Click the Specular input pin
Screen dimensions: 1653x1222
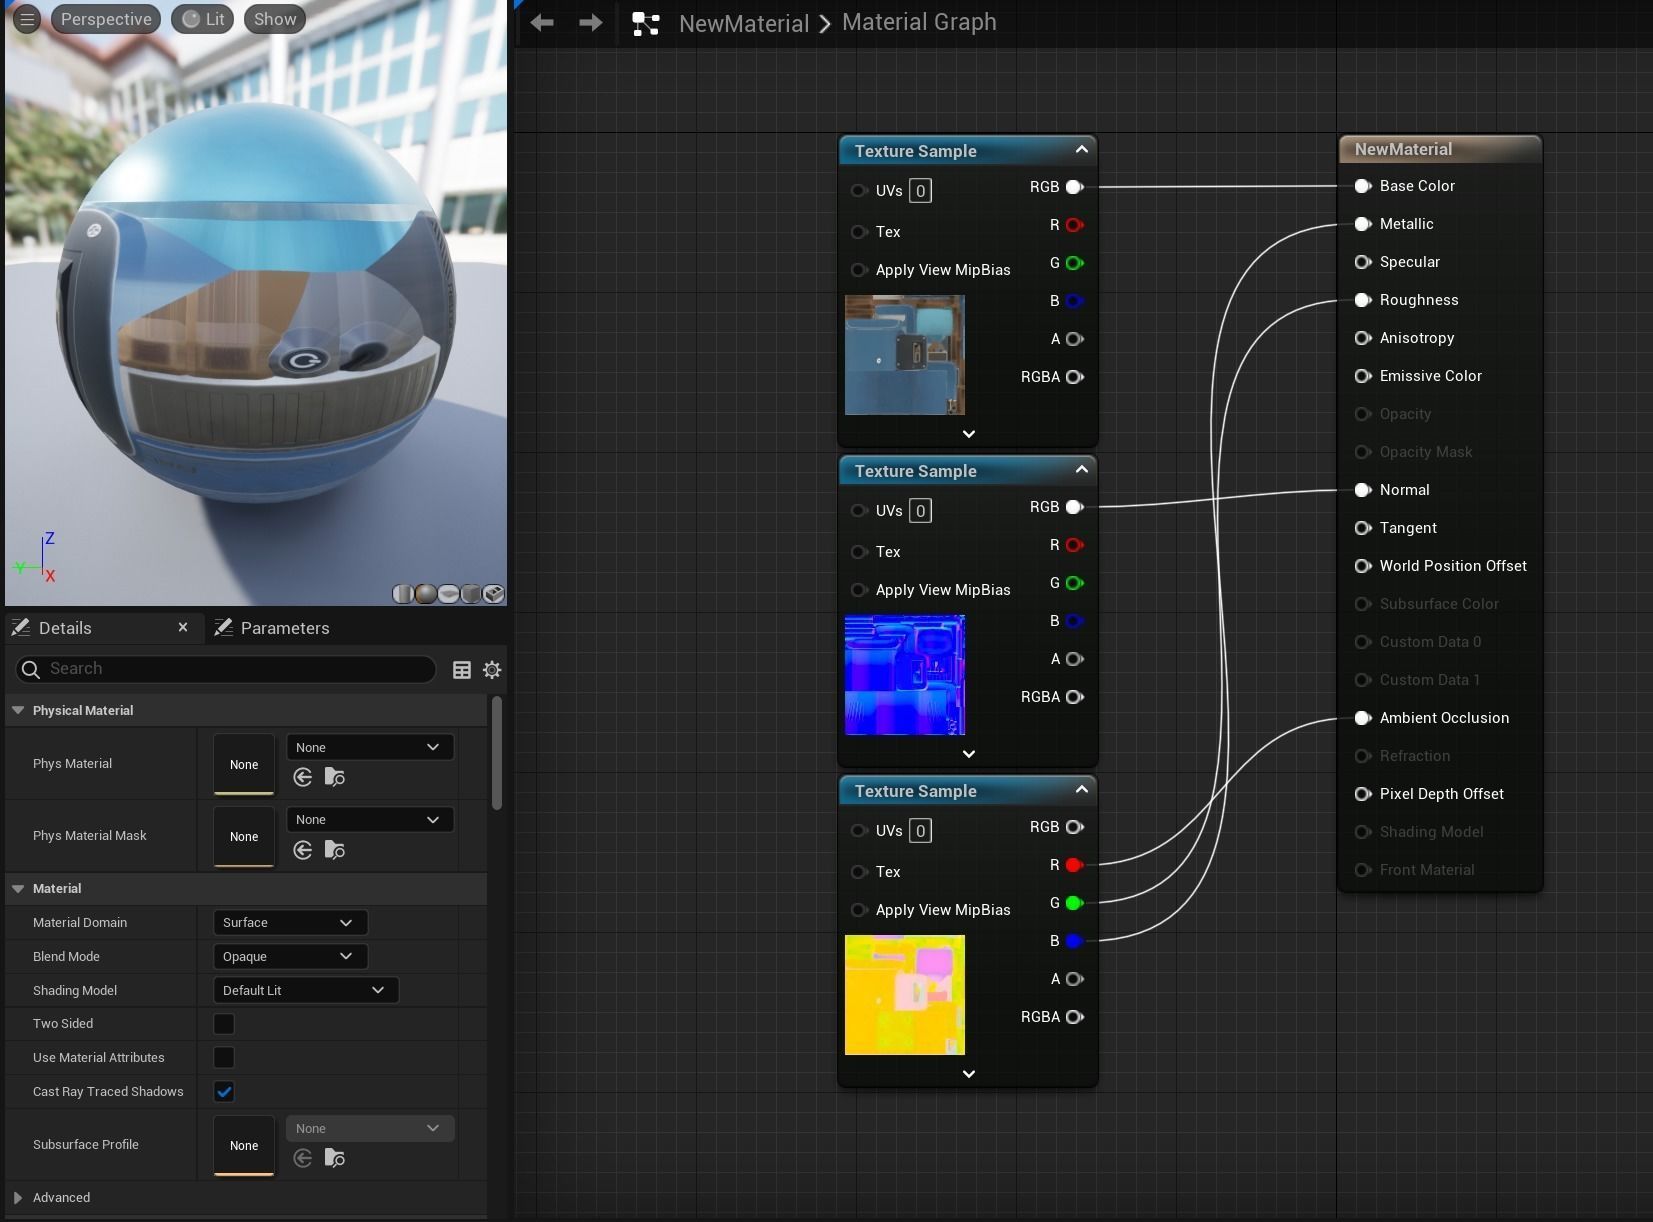(1362, 262)
